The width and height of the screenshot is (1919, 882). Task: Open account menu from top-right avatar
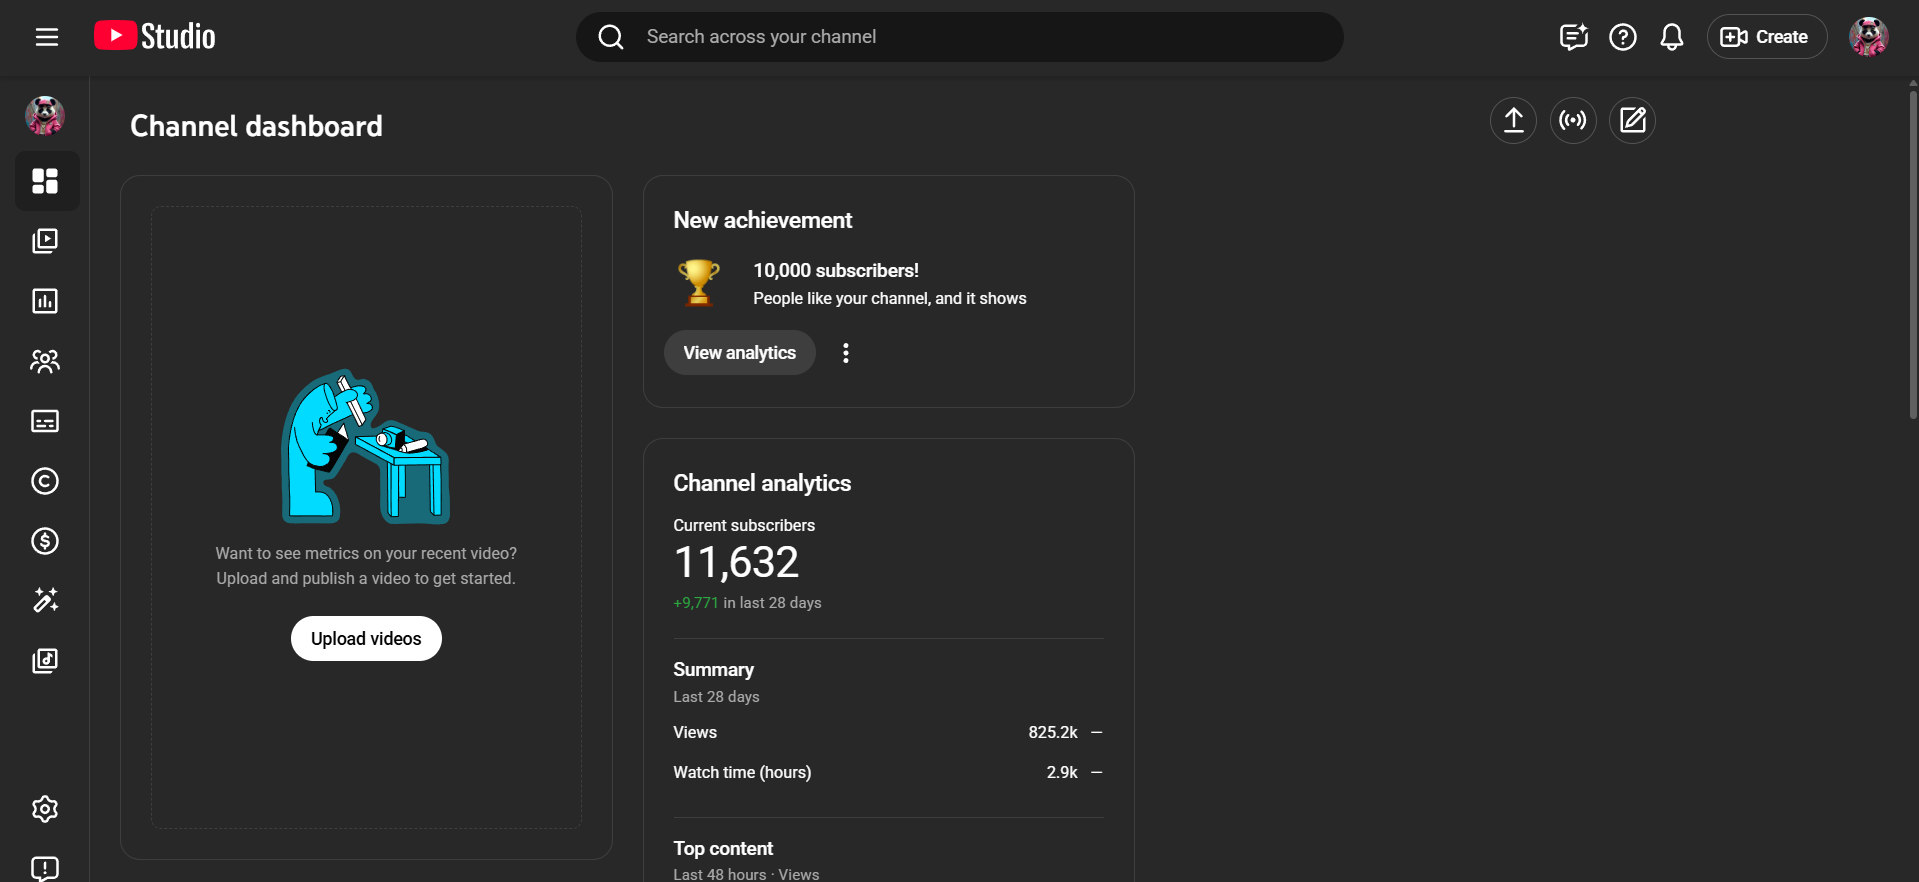click(x=1868, y=37)
